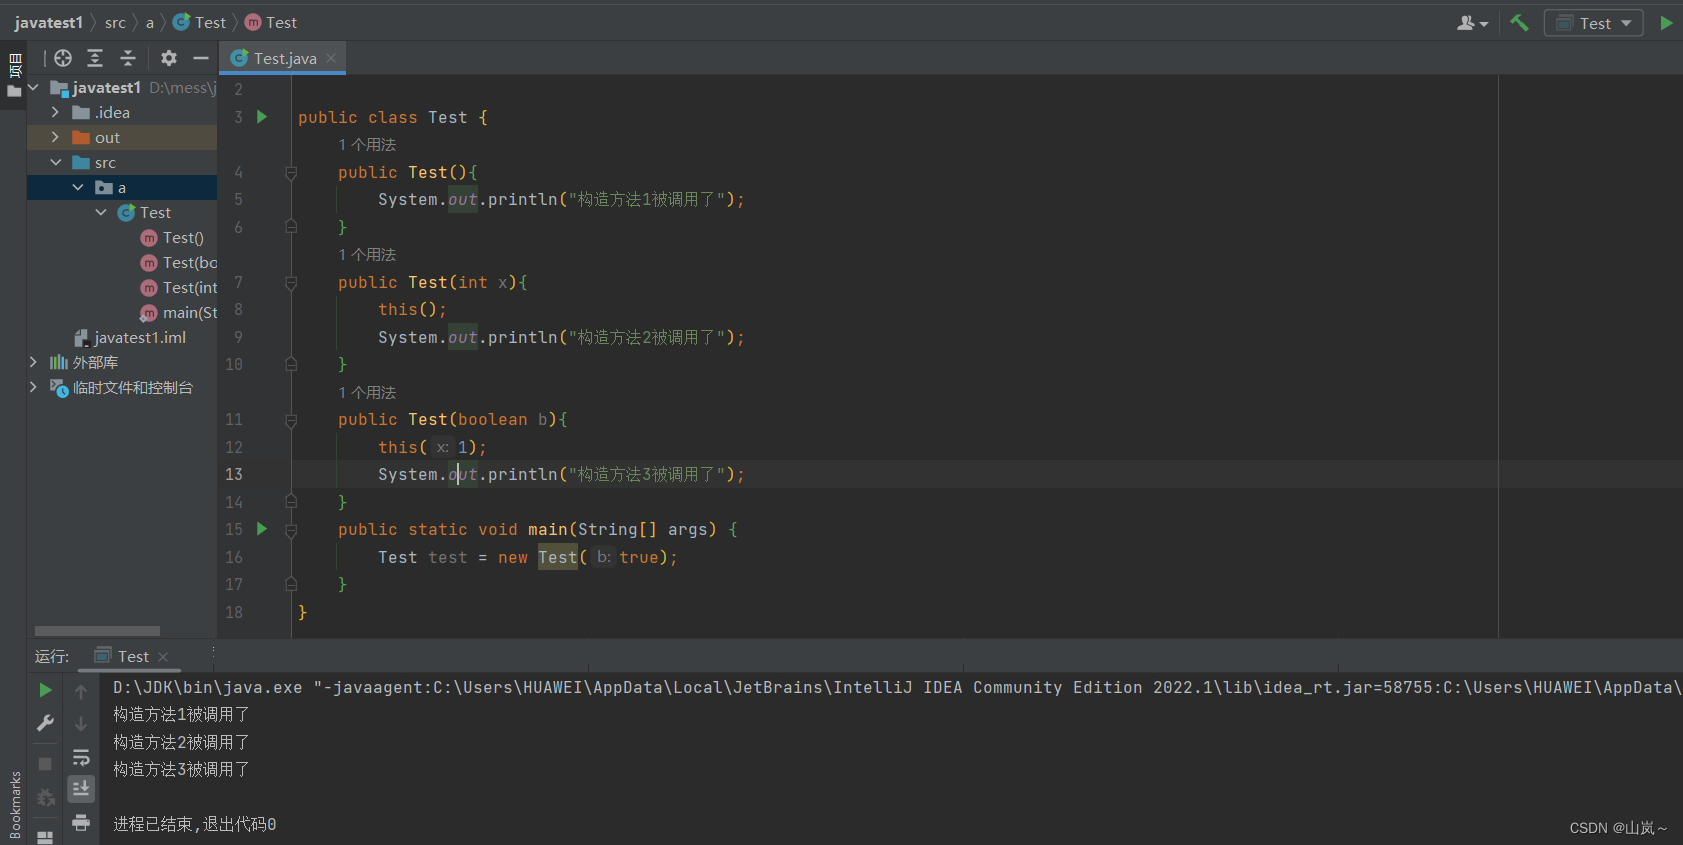Hide the project tool window
This screenshot has width=1683, height=845.
coord(201,58)
